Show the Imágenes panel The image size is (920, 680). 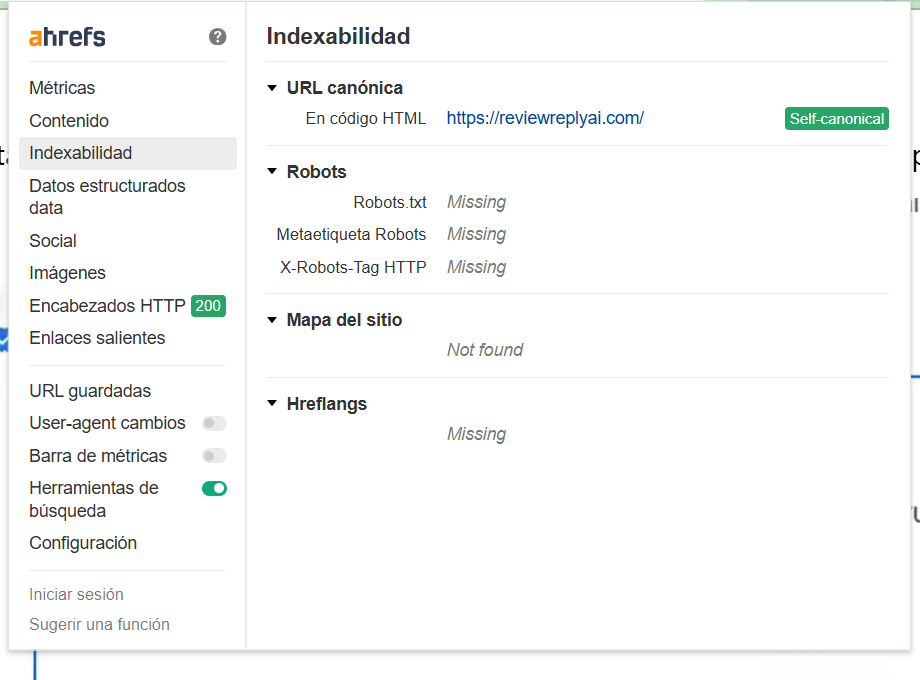pos(67,273)
